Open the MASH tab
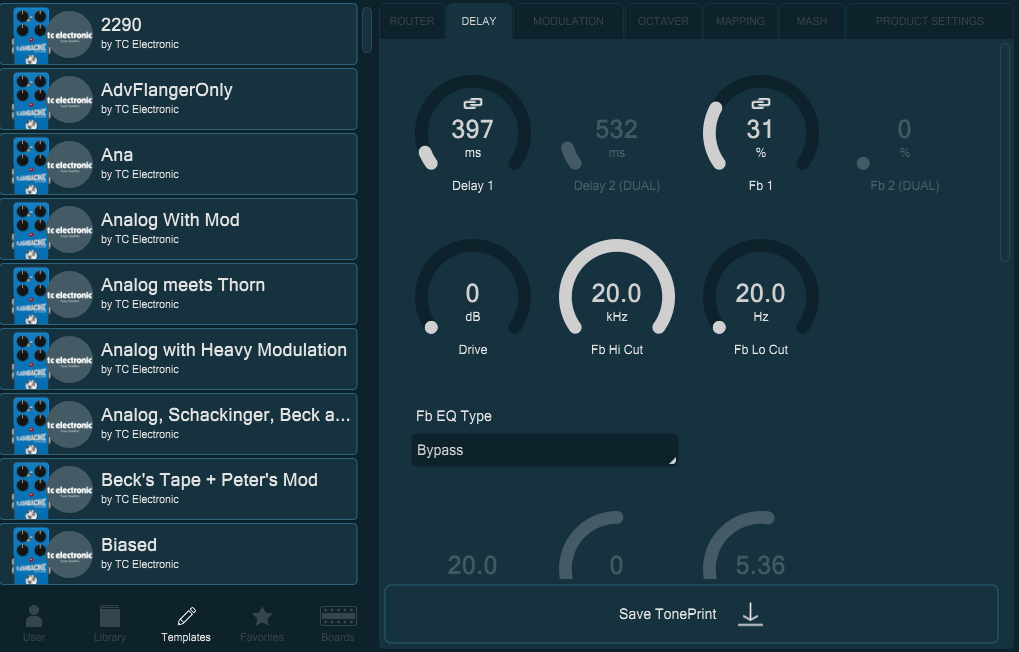Screen dimensions: 1019x652 click(x=812, y=21)
